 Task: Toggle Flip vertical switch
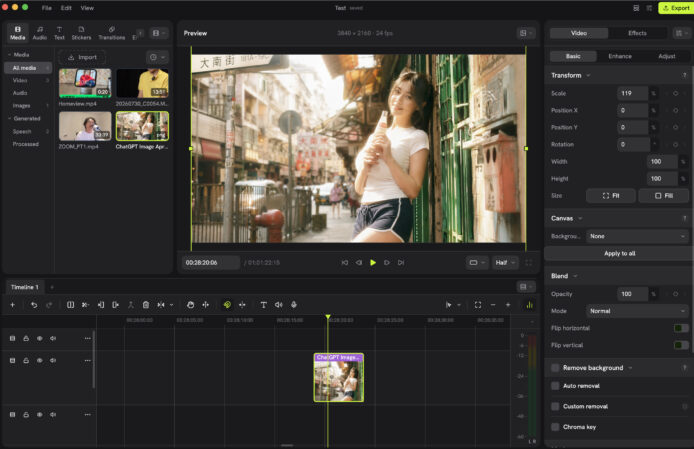(681, 345)
